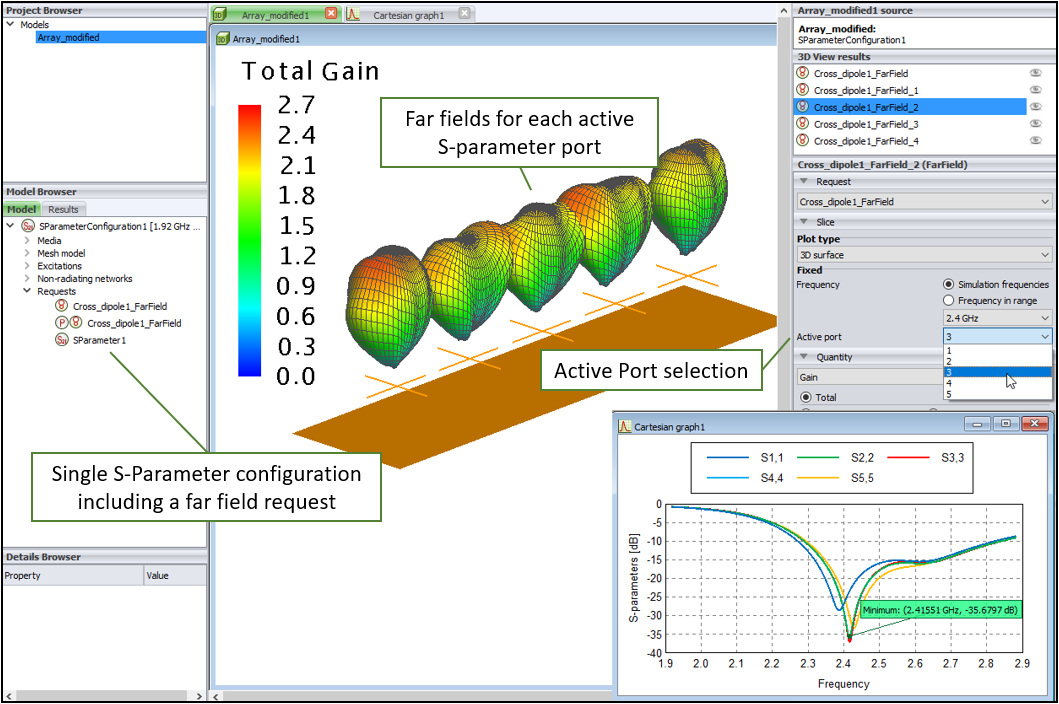Click the S-parameter icon beside SParameter1 request
This screenshot has height=704, width=1059.
(61, 340)
